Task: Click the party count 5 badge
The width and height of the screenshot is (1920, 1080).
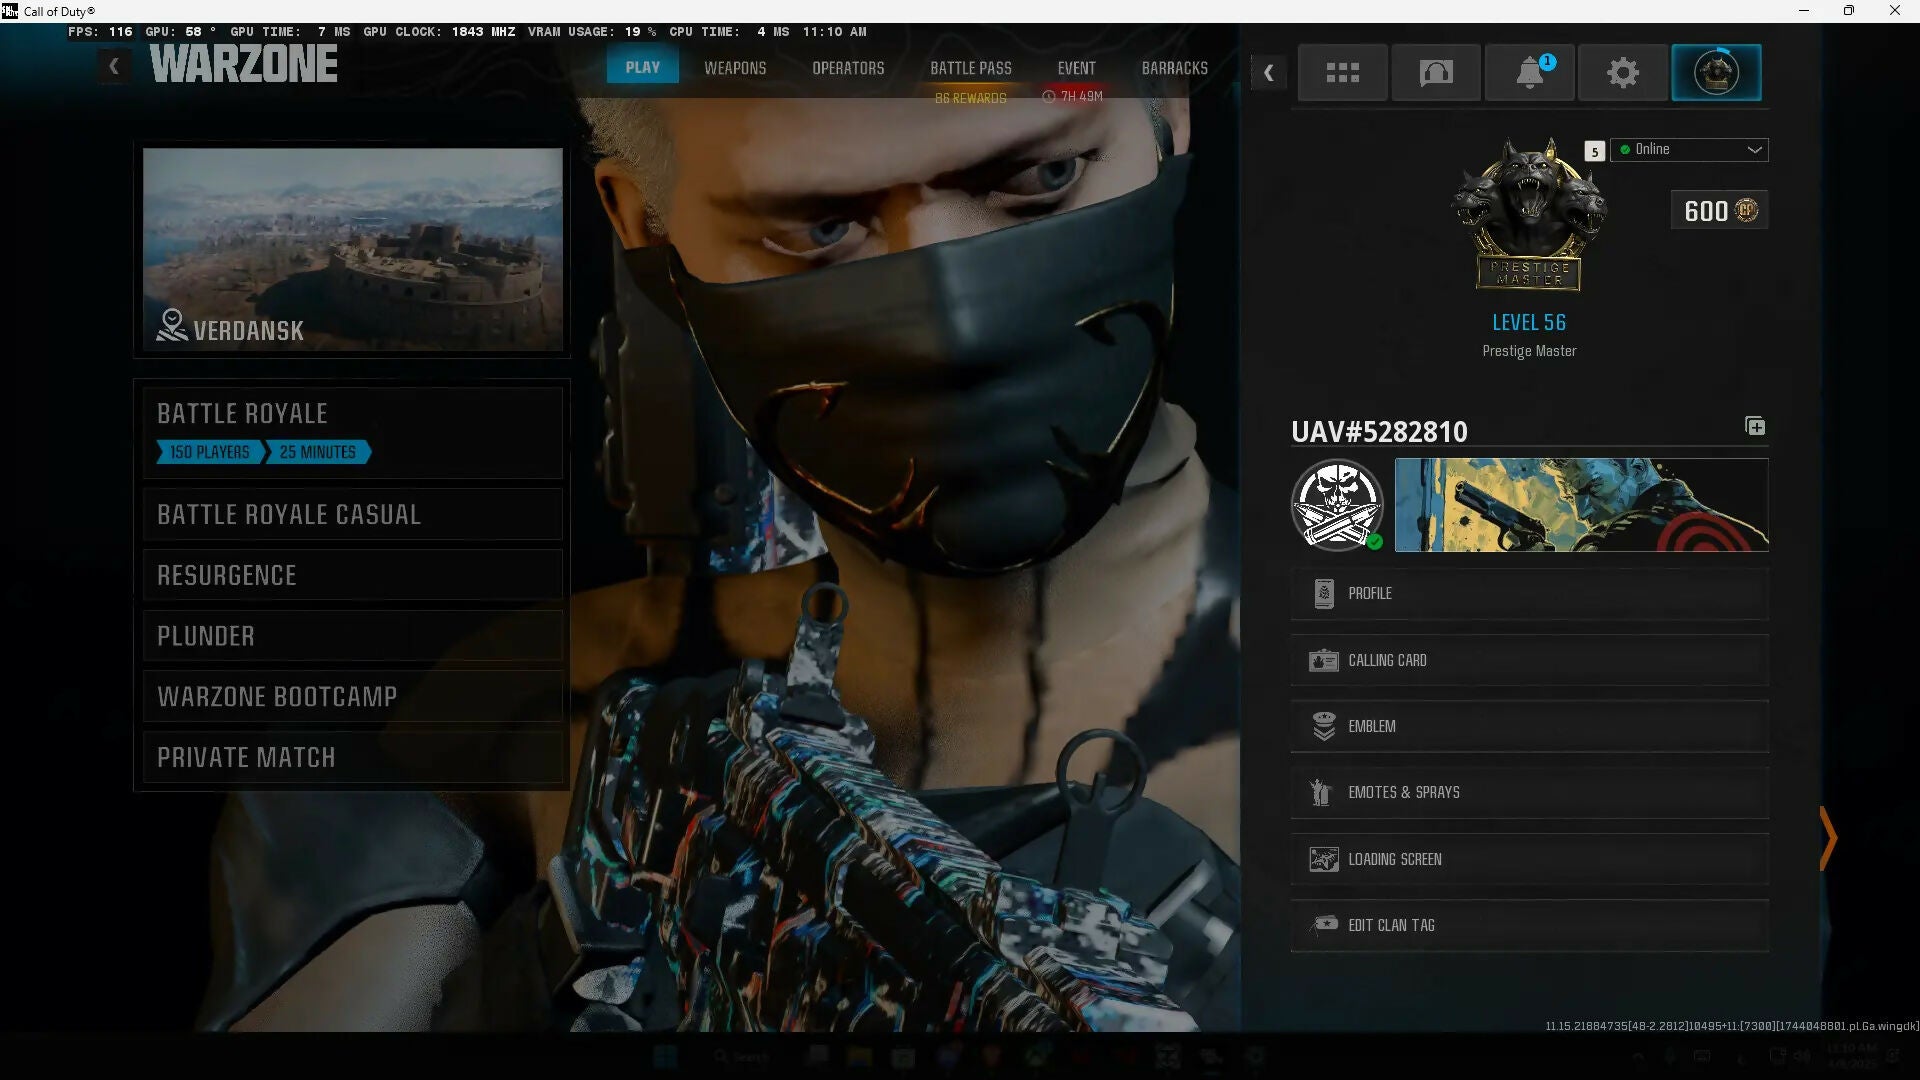Action: click(x=1594, y=151)
